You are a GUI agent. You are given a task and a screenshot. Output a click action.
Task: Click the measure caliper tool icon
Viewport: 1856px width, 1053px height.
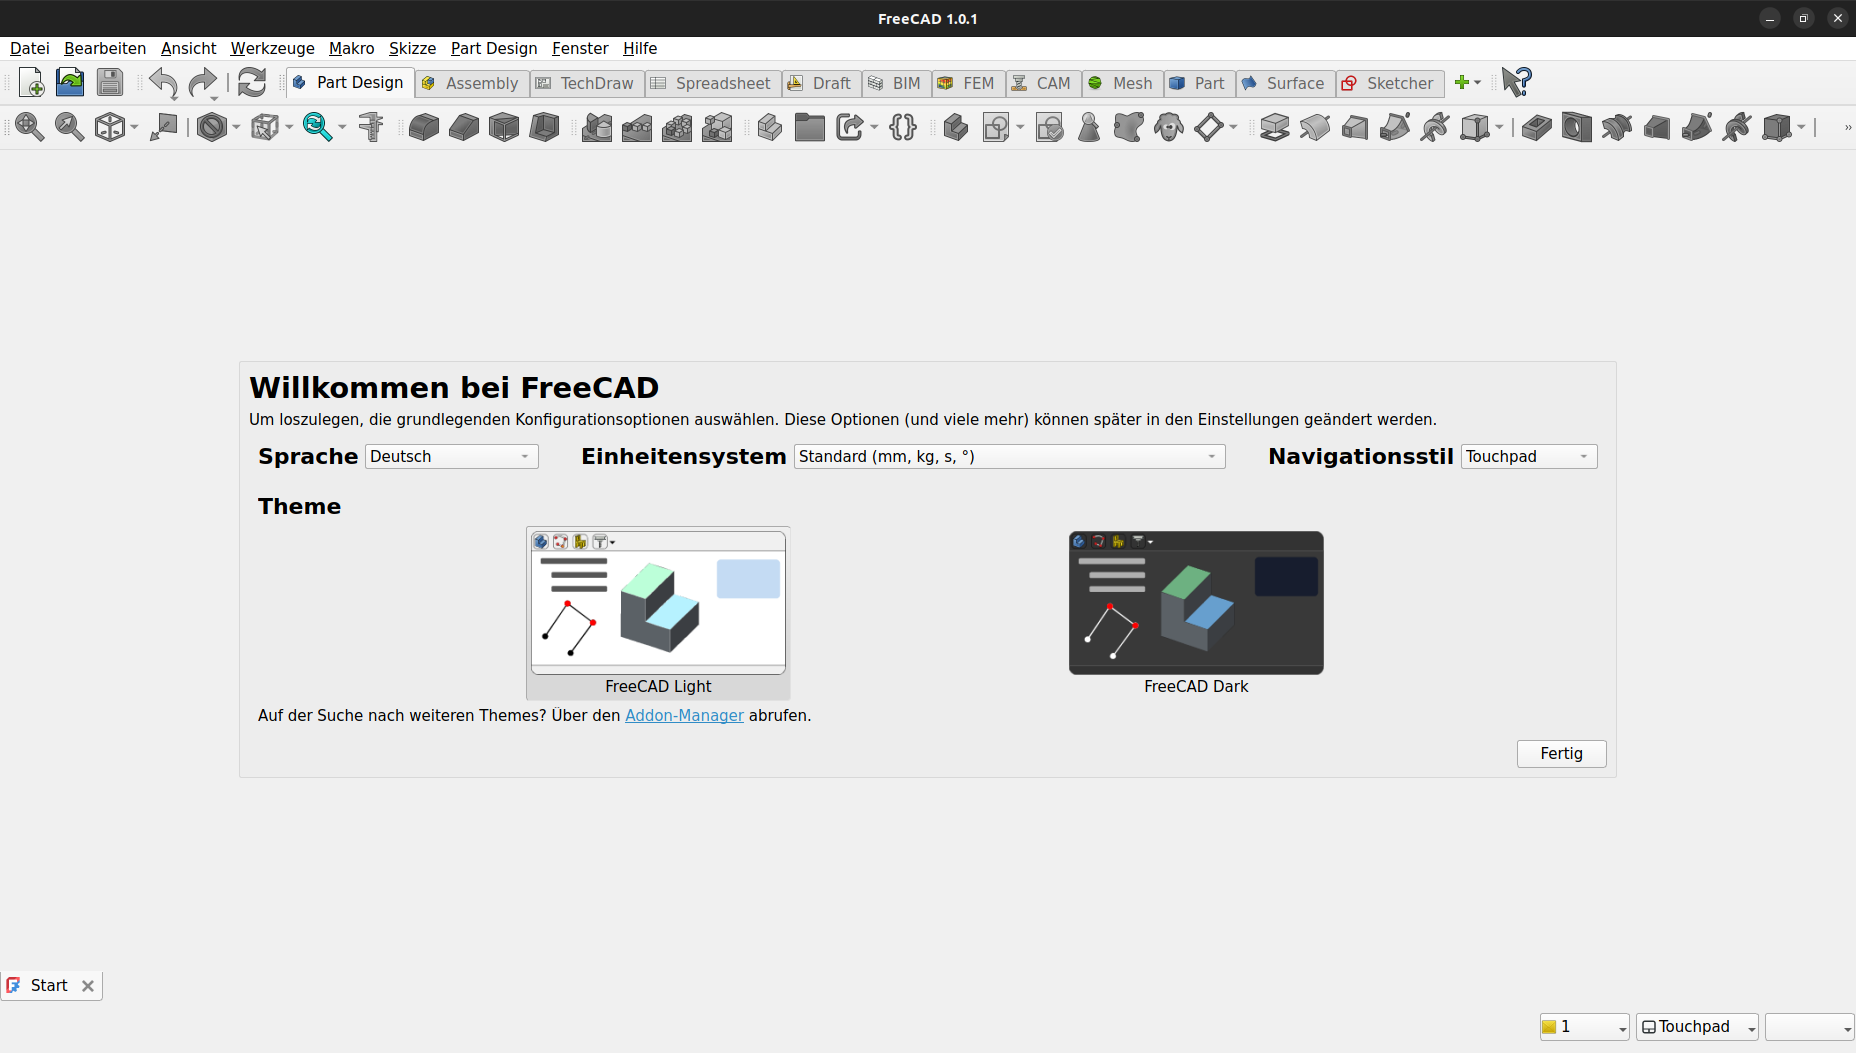(x=371, y=127)
